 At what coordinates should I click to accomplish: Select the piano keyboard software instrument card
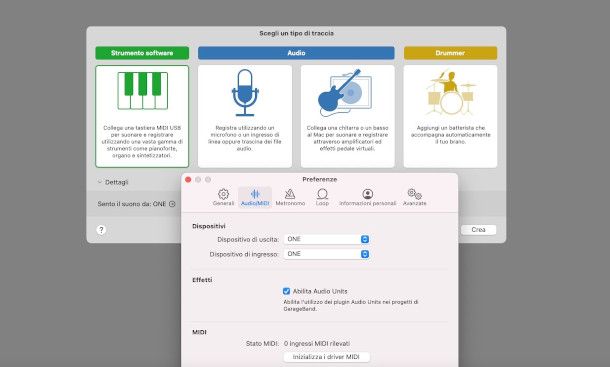[x=142, y=116]
